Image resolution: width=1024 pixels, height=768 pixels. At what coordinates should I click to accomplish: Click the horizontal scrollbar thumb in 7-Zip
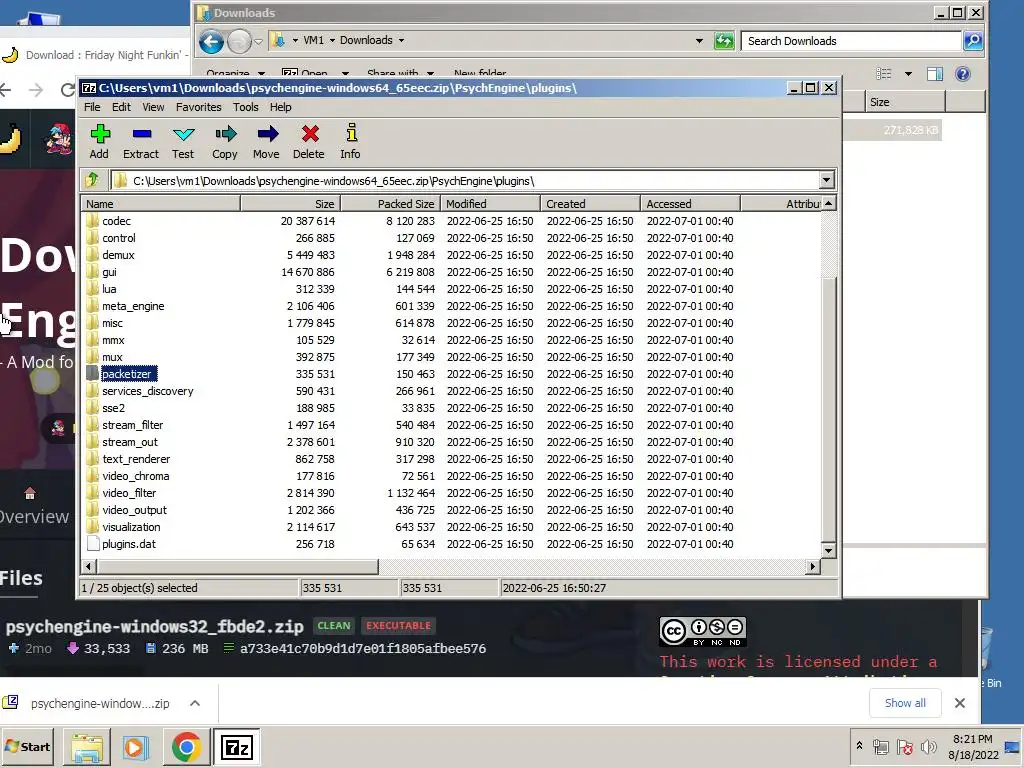point(238,566)
